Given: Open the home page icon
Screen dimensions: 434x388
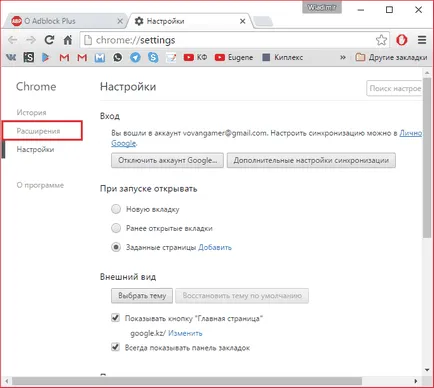Looking at the screenshot, I should pyautogui.click(x=68, y=40).
